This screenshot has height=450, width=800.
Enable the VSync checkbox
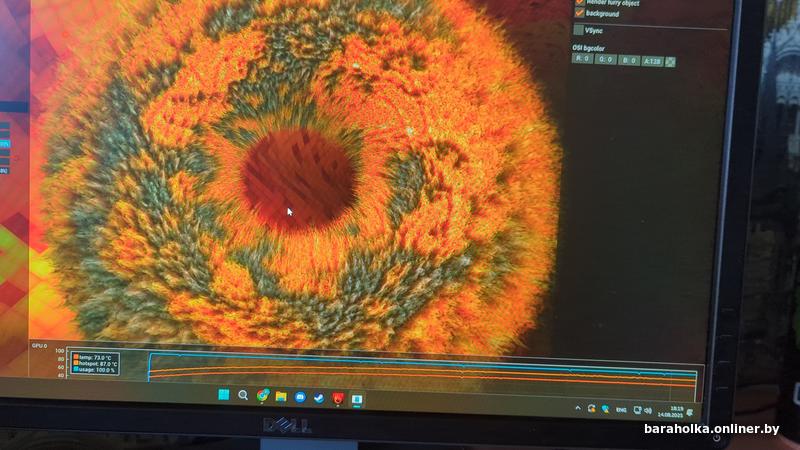tap(578, 30)
